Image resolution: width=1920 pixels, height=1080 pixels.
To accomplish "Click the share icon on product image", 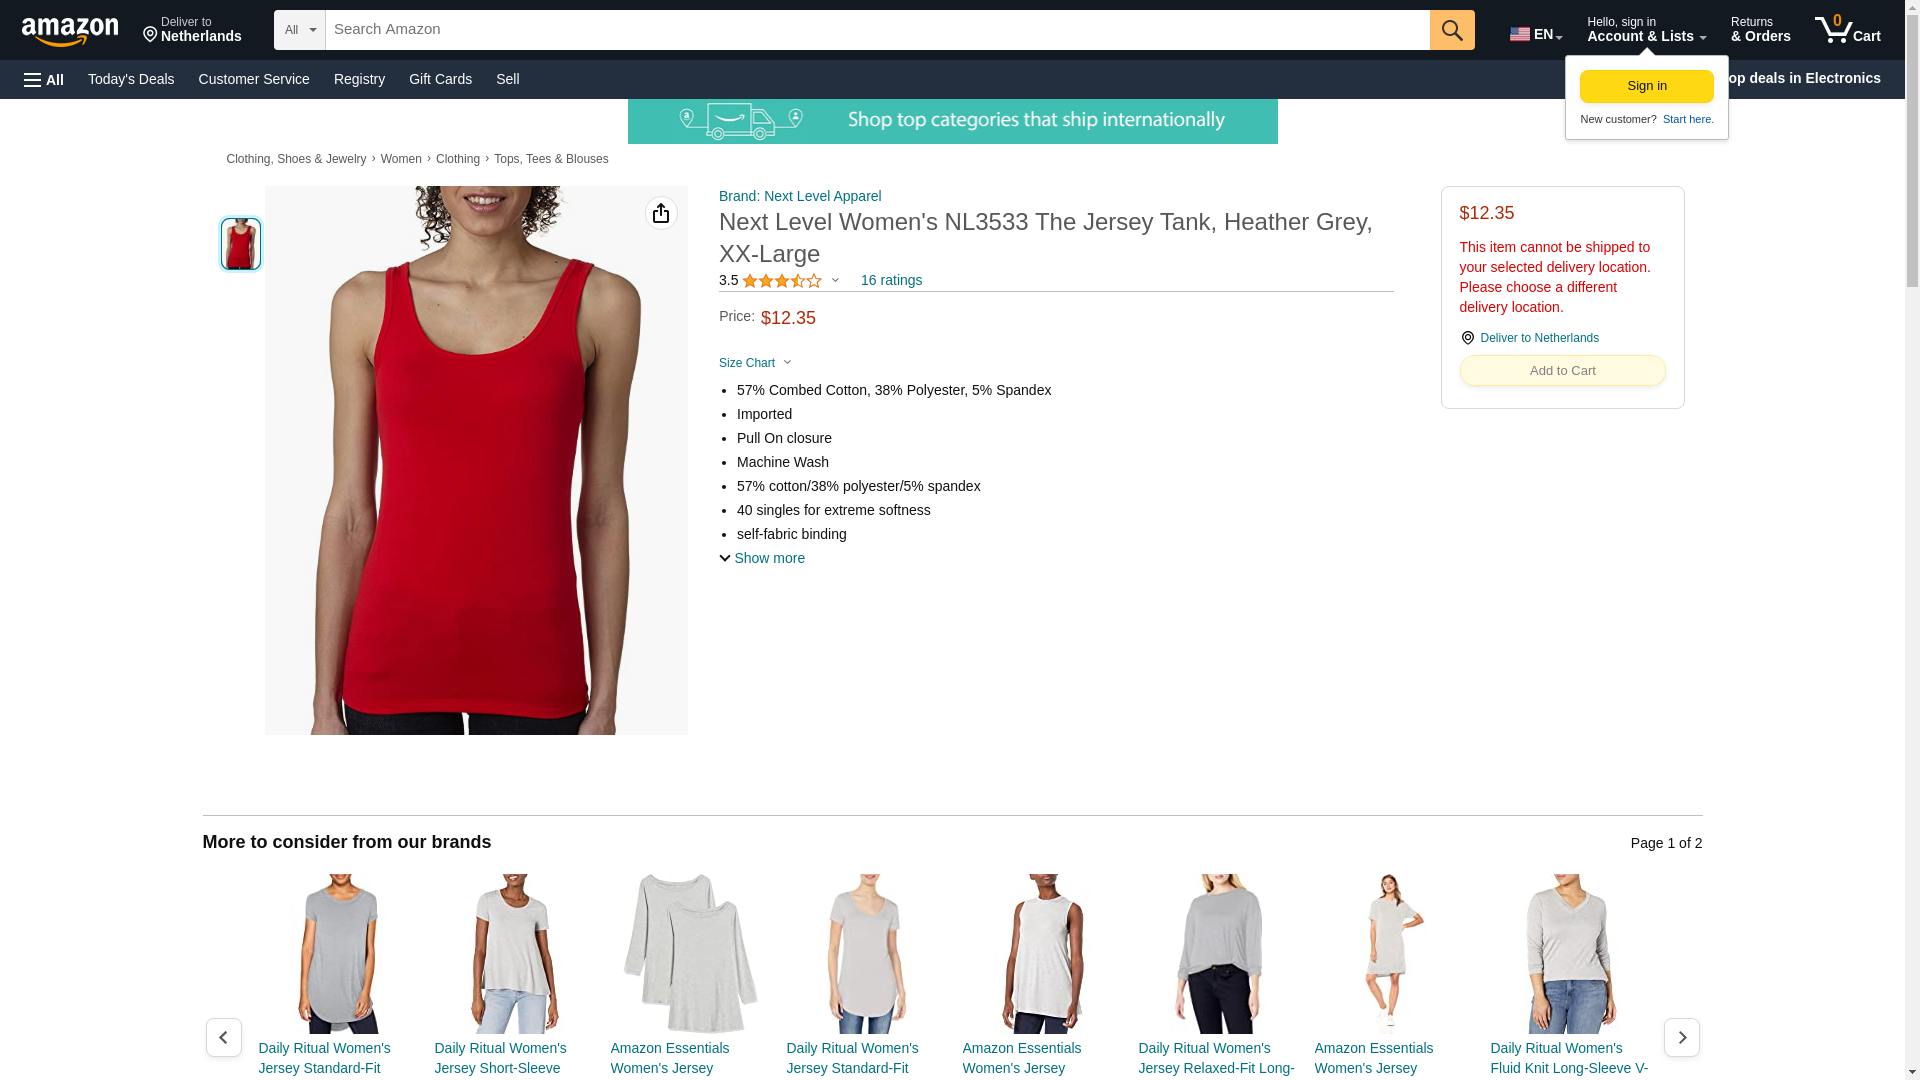I will 661,213.
